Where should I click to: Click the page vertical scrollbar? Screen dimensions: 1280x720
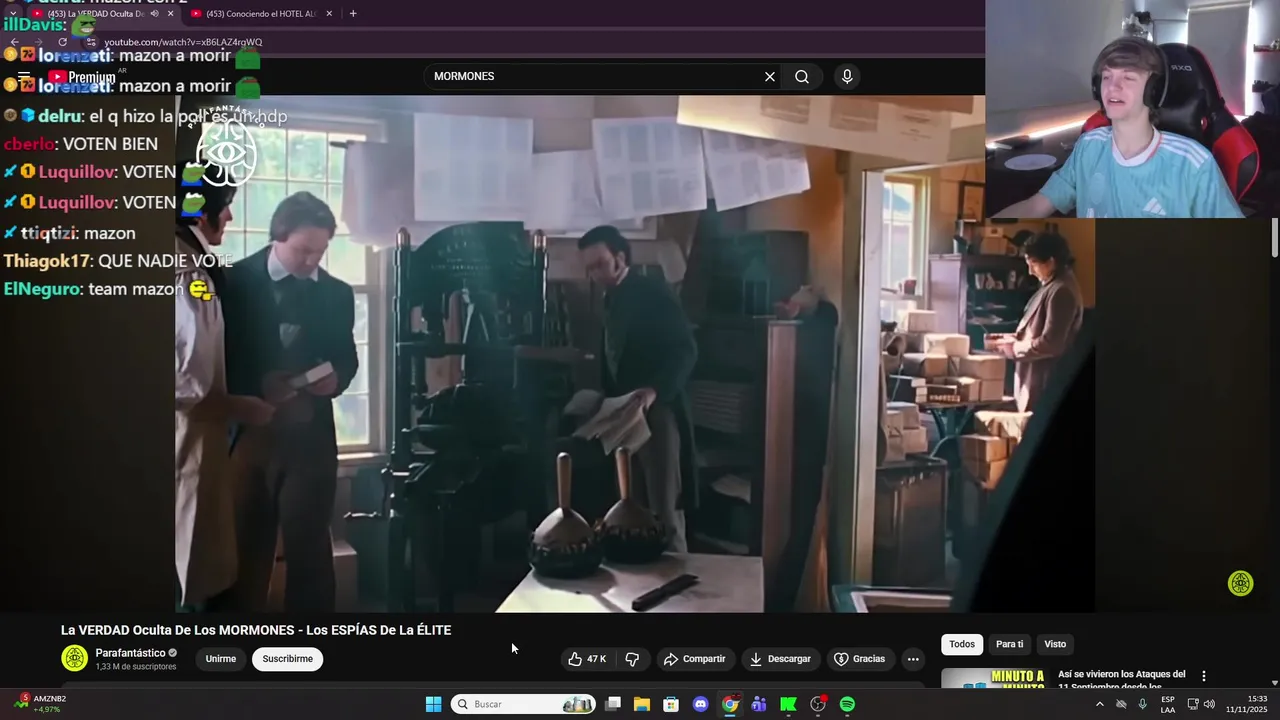click(x=1275, y=238)
